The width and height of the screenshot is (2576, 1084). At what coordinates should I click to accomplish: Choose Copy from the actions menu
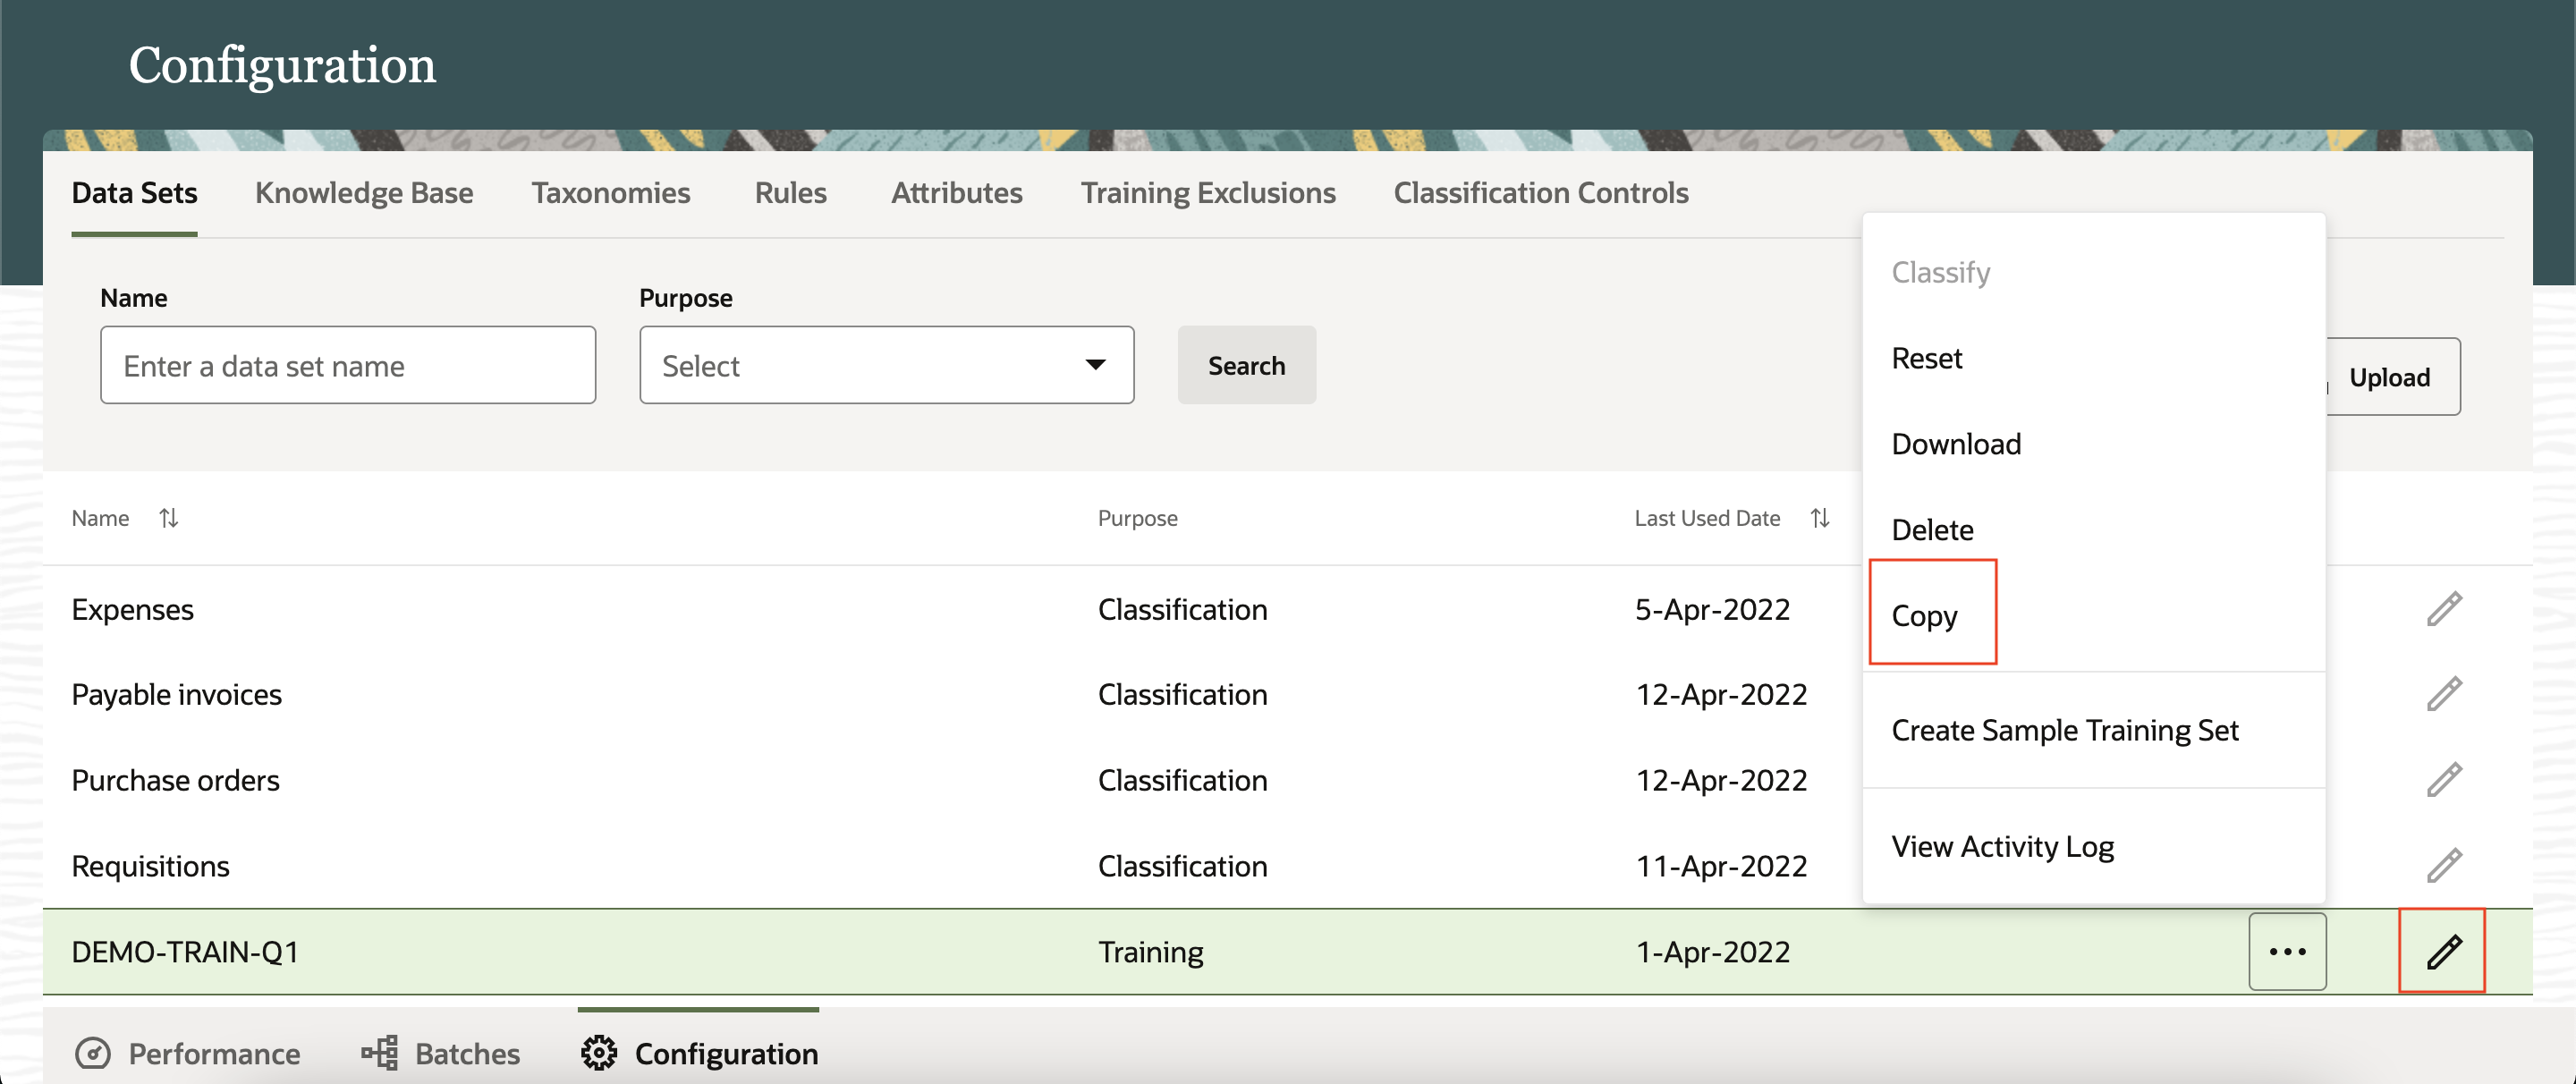[x=1924, y=616]
